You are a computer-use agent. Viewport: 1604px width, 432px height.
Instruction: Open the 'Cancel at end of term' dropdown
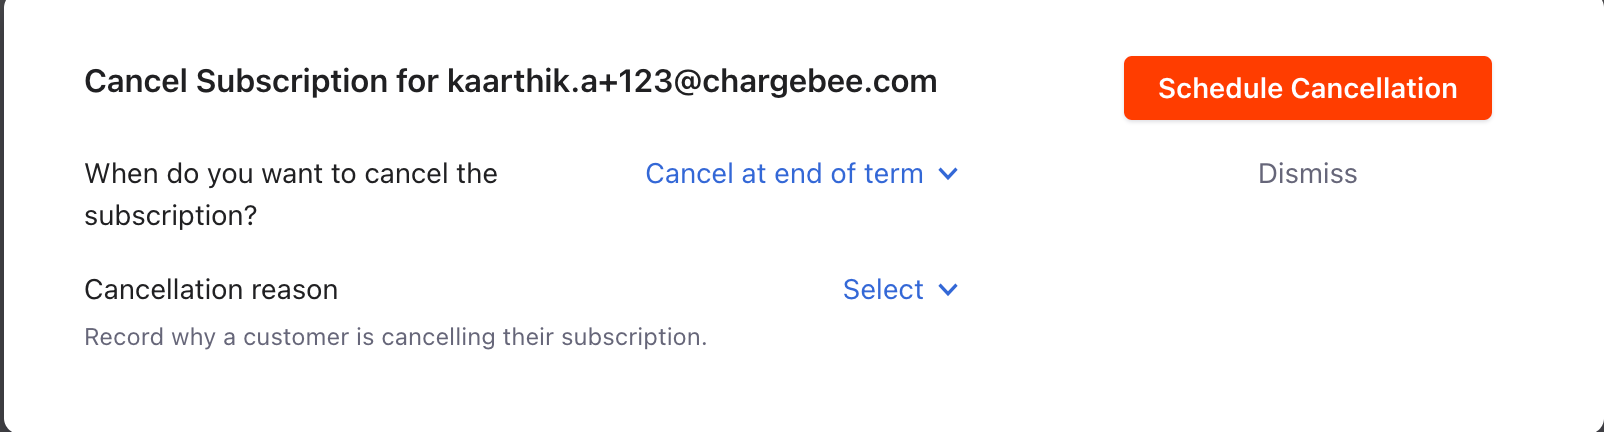pyautogui.click(x=801, y=174)
